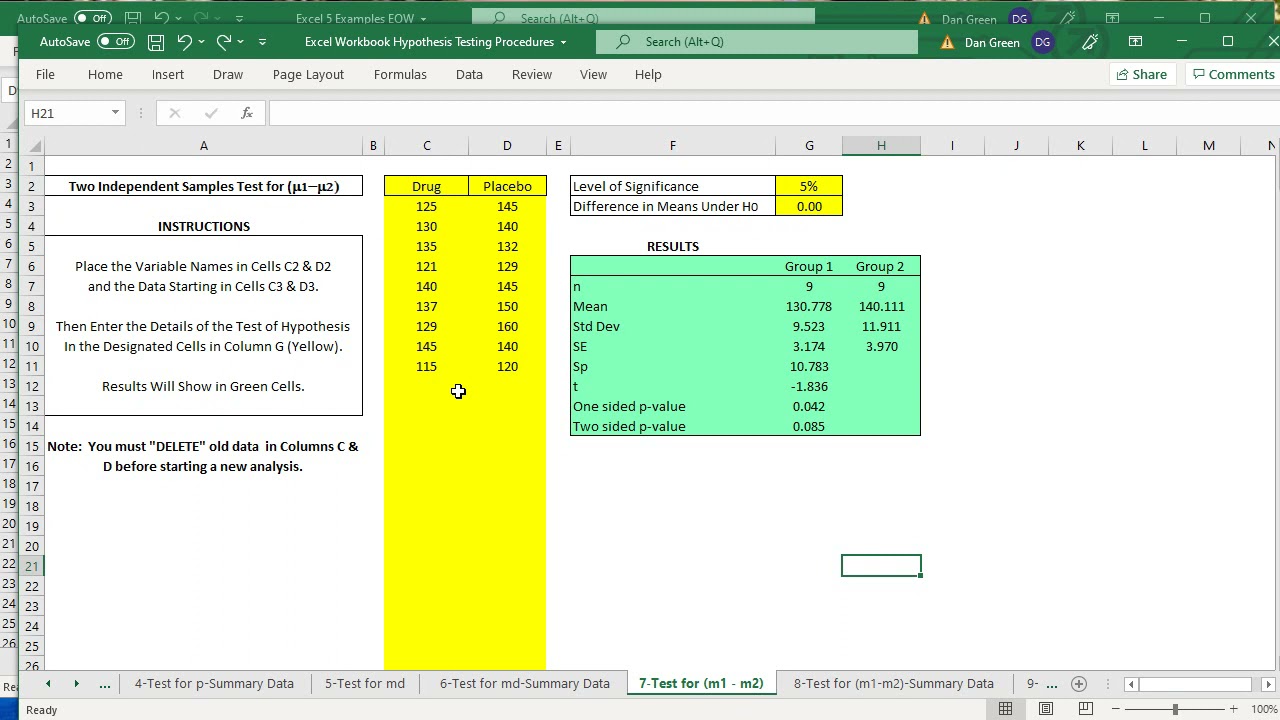Toggle AutoSave in the Excel 5 Examples EOW window
1280x720 pixels.
(x=92, y=18)
